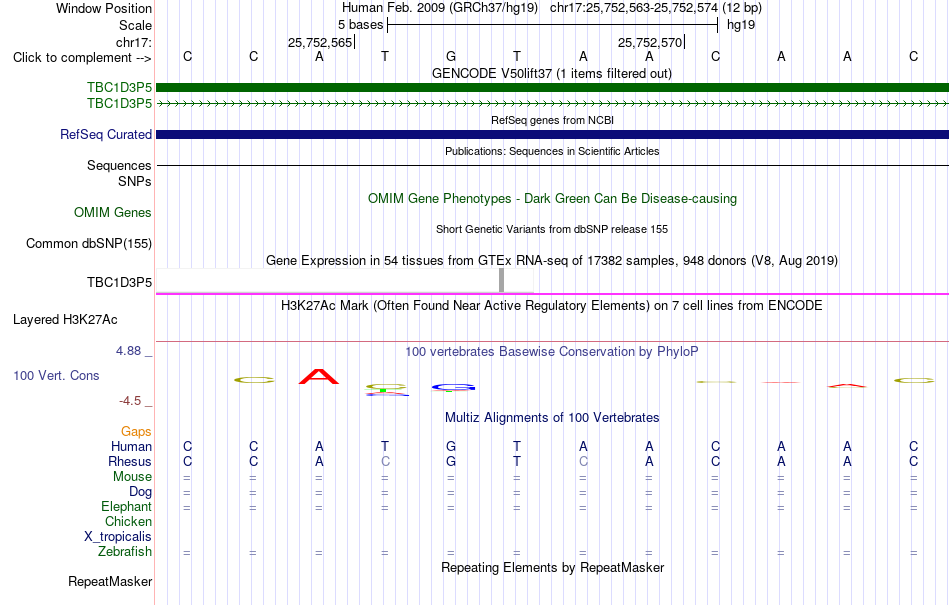
Task: Open the RefSeq Curated track label
Action: [105, 134]
